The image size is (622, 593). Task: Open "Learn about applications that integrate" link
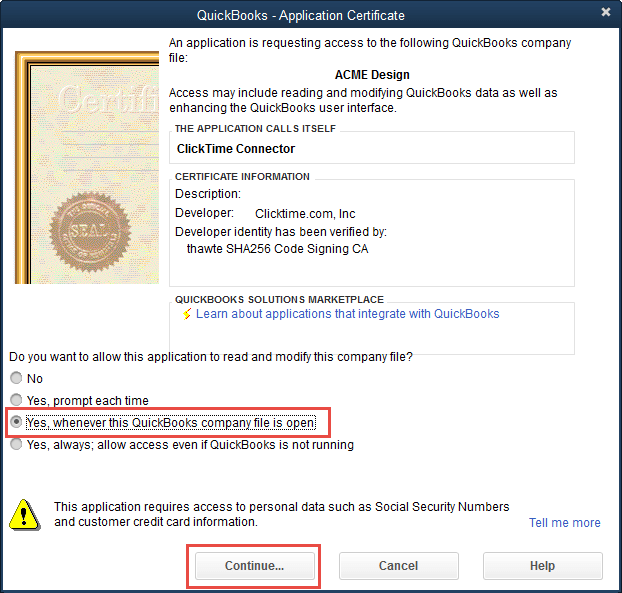(347, 314)
